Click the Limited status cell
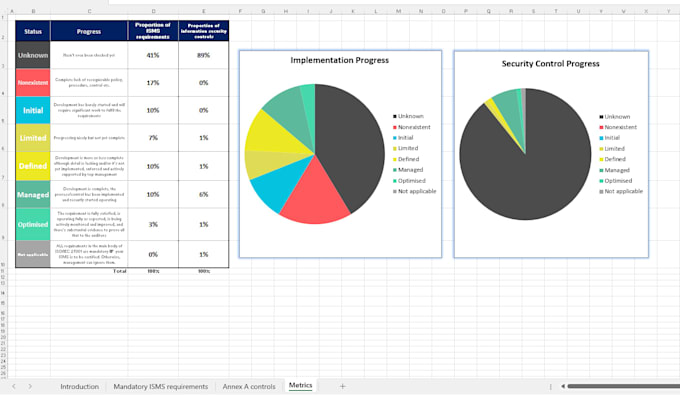The image size is (680, 395). [33, 138]
